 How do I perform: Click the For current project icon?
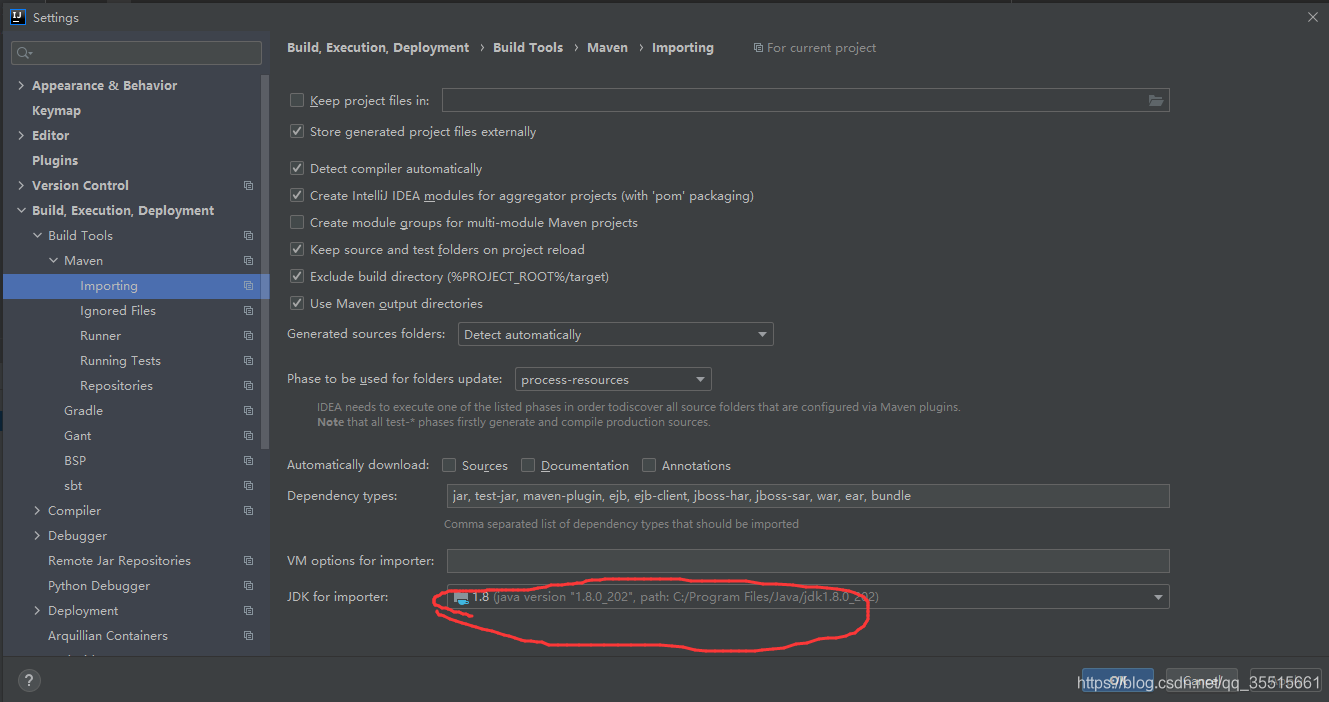(x=758, y=47)
